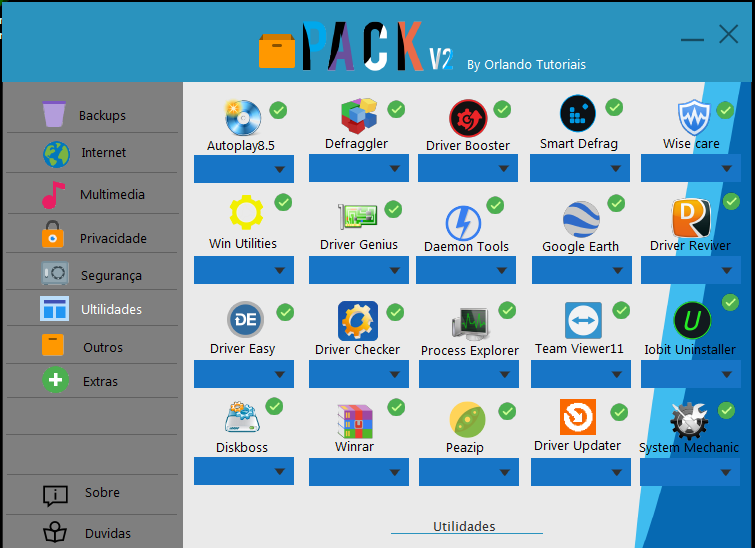Toggle the green check beside Defraggler
This screenshot has width=755, height=548.
point(396,109)
